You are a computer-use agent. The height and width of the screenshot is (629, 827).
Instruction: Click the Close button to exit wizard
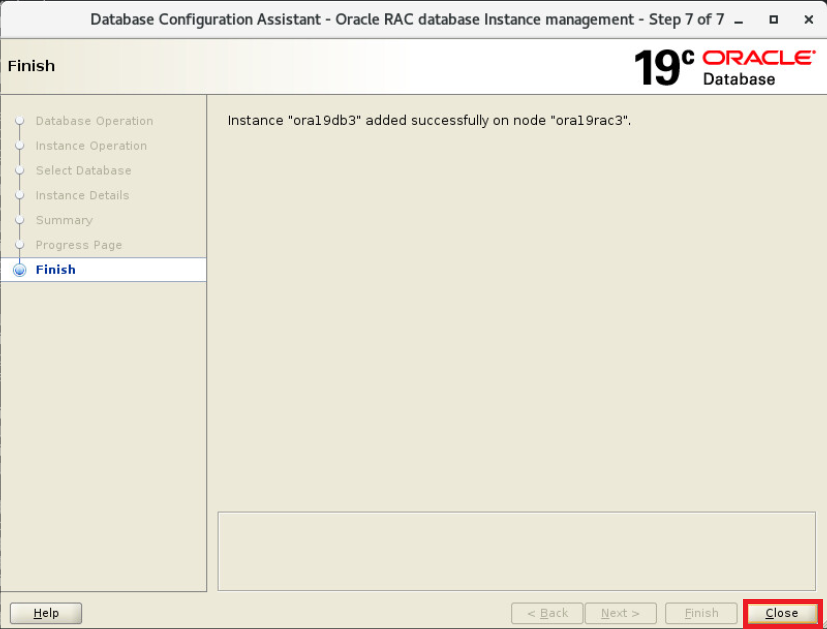click(x=783, y=613)
